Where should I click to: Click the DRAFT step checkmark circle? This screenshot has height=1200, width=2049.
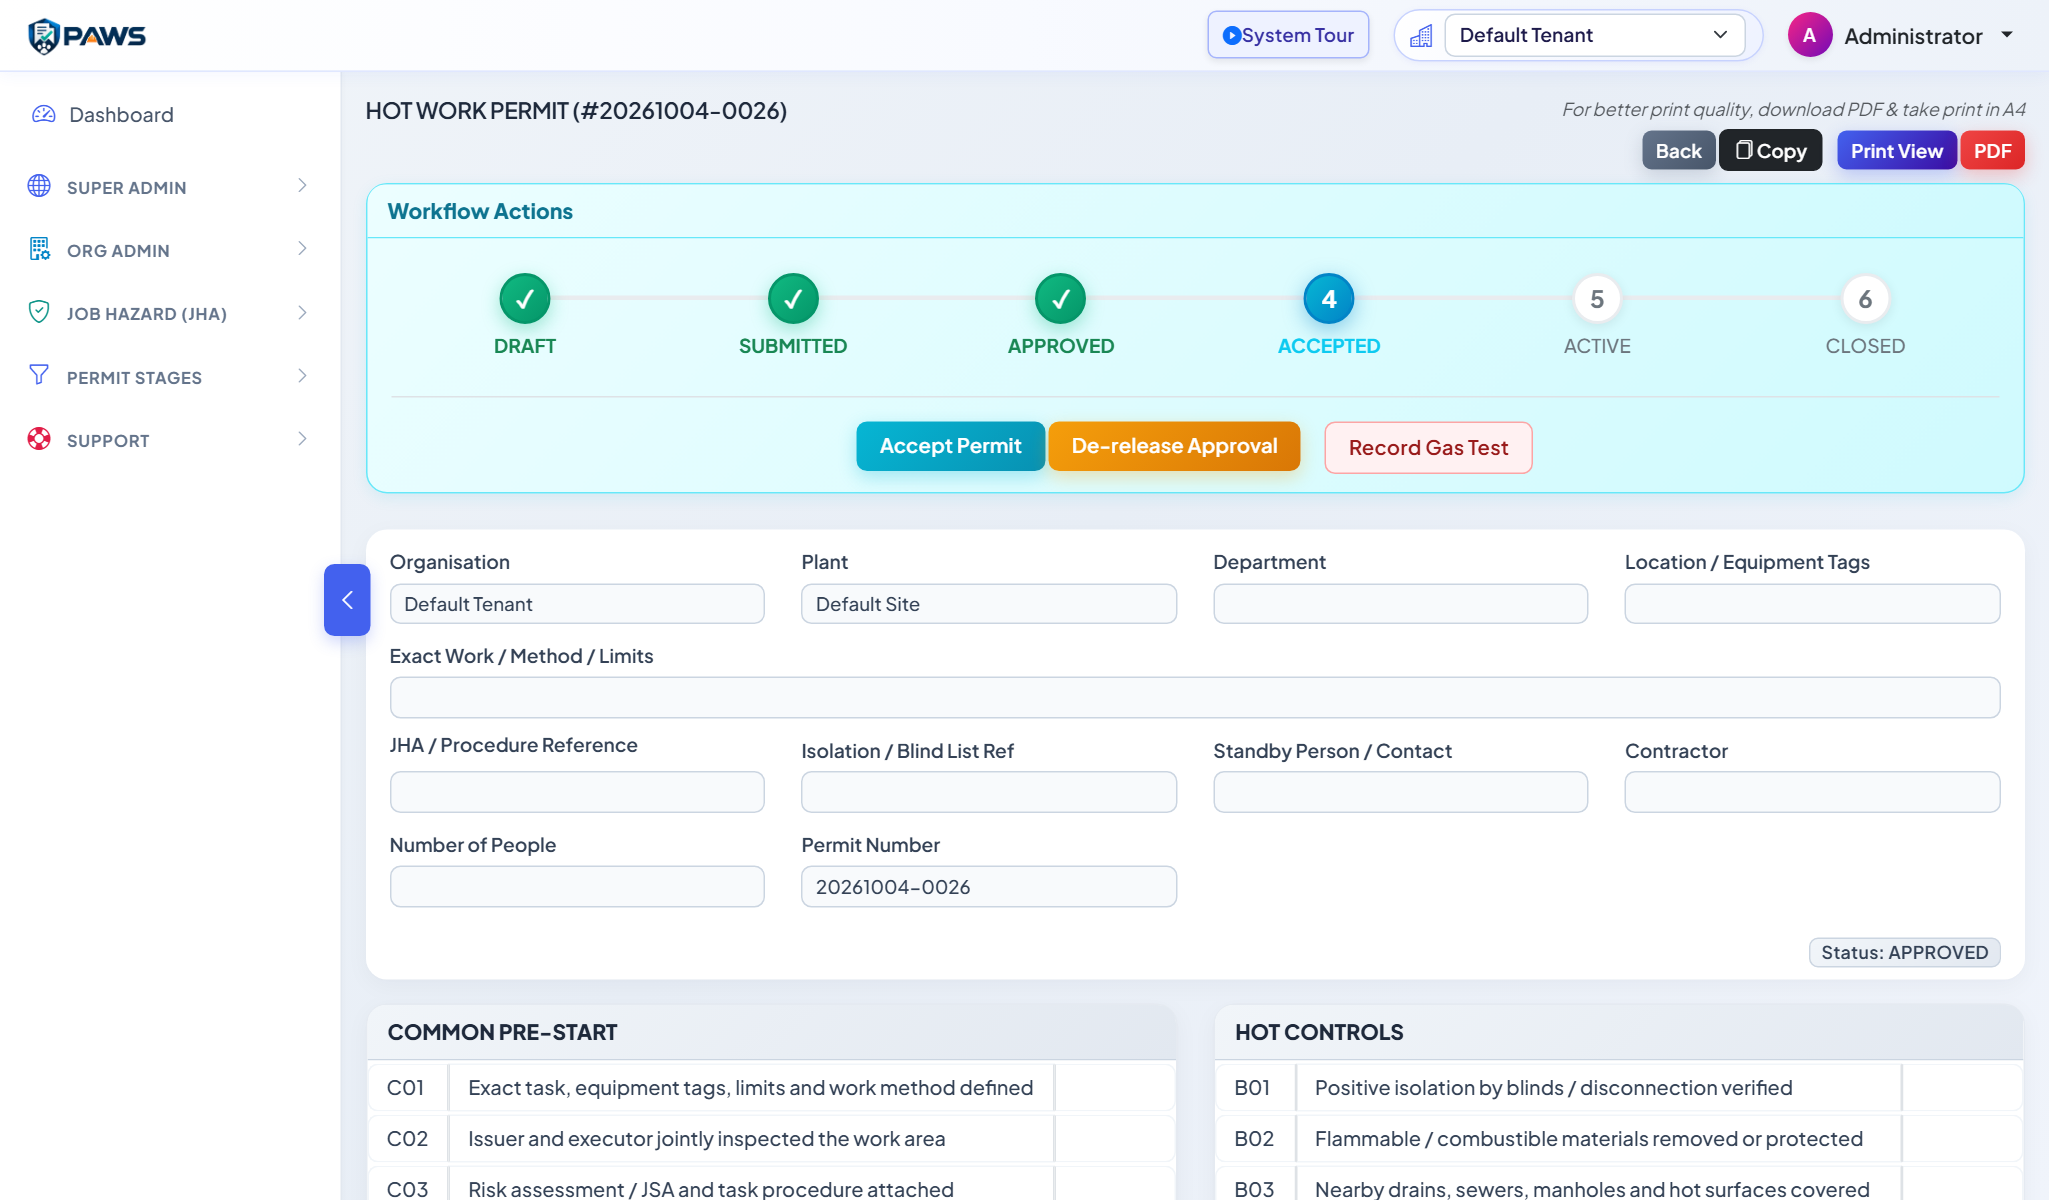pyautogui.click(x=525, y=298)
